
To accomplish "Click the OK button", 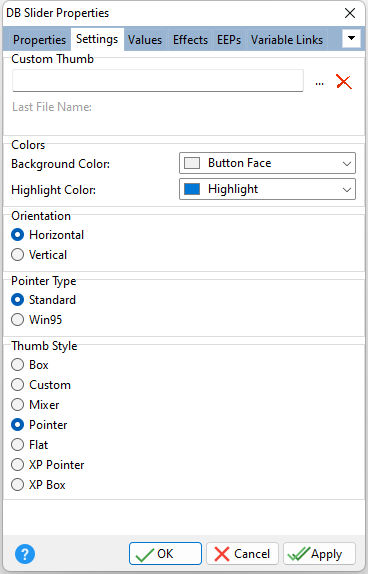I will (x=165, y=554).
